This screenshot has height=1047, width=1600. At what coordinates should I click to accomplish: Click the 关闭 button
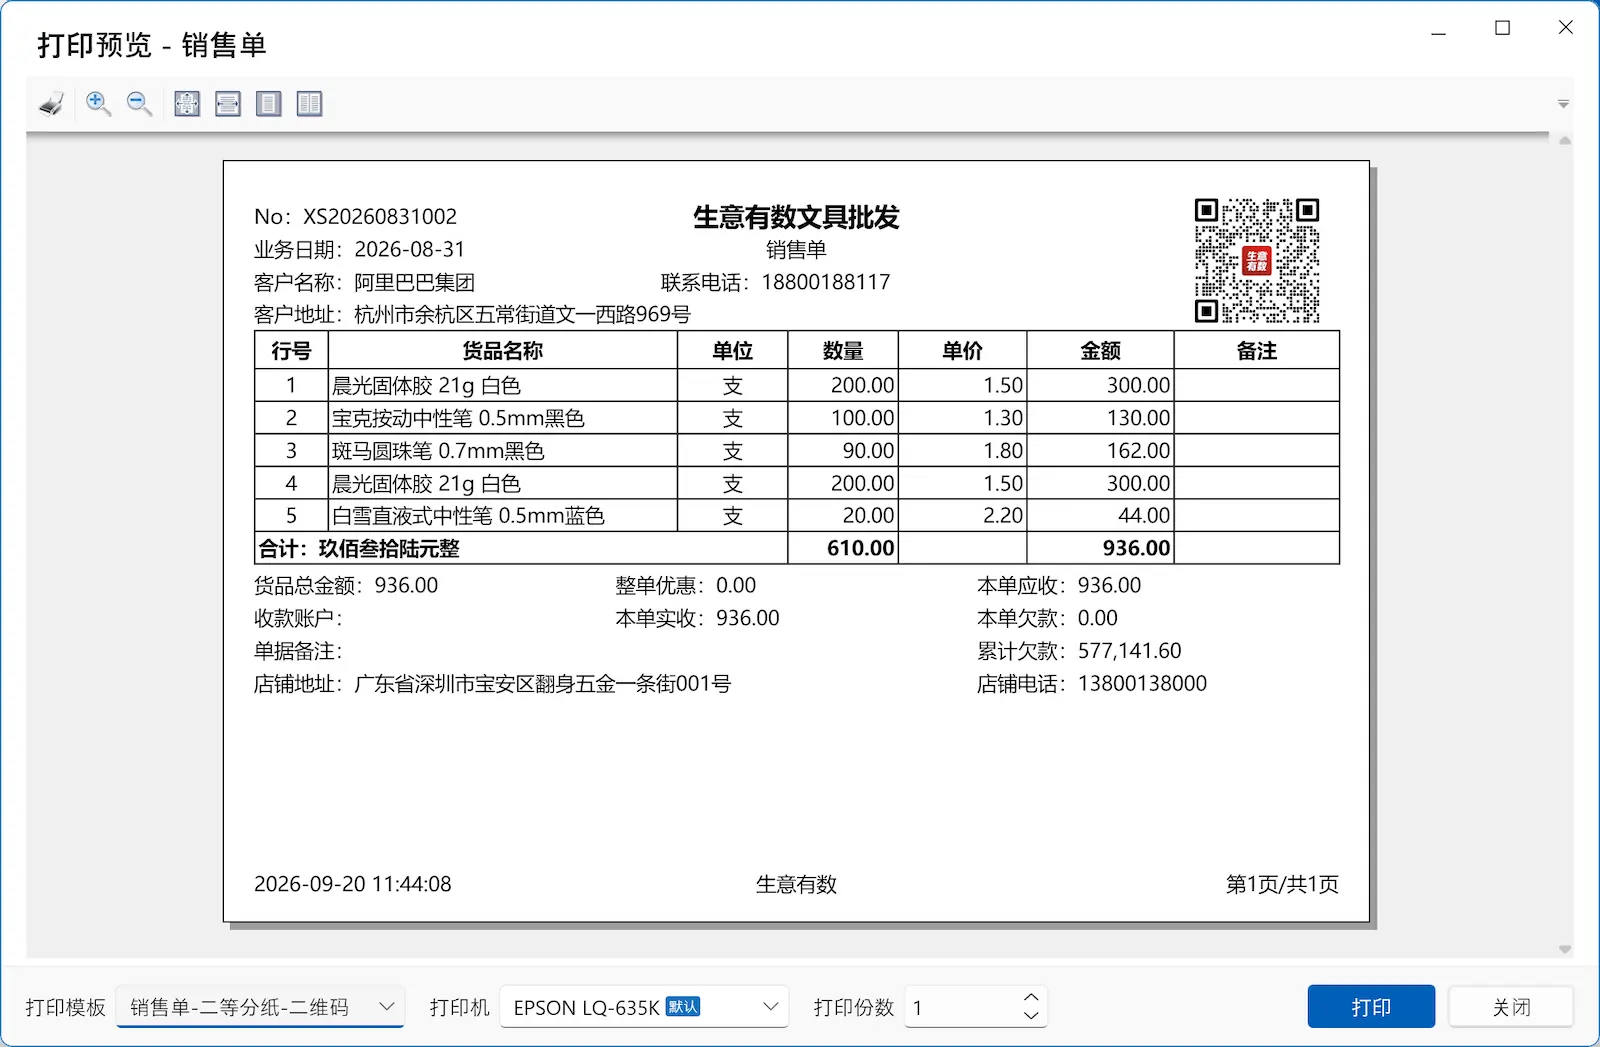pos(1511,1007)
